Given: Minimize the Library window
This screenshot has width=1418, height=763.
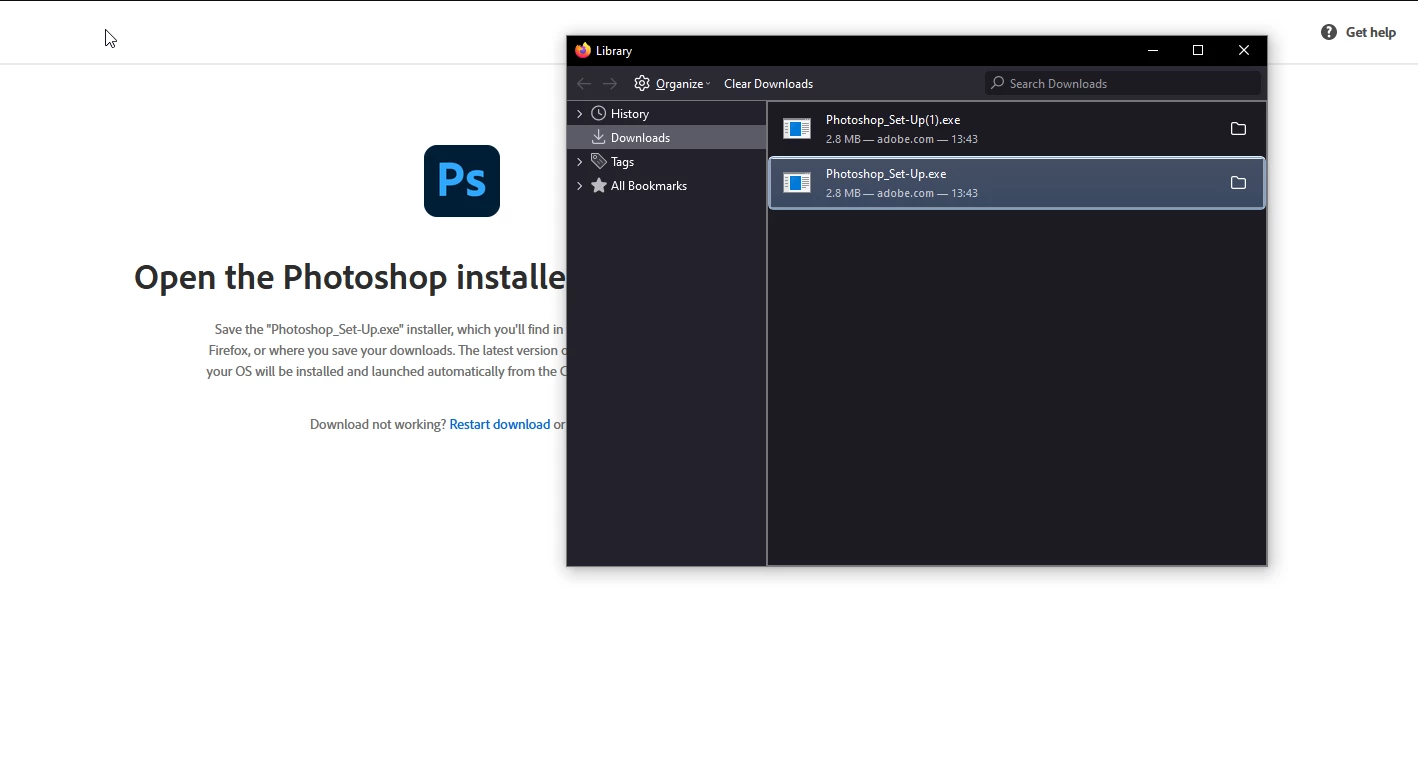Looking at the screenshot, I should click(1153, 50).
